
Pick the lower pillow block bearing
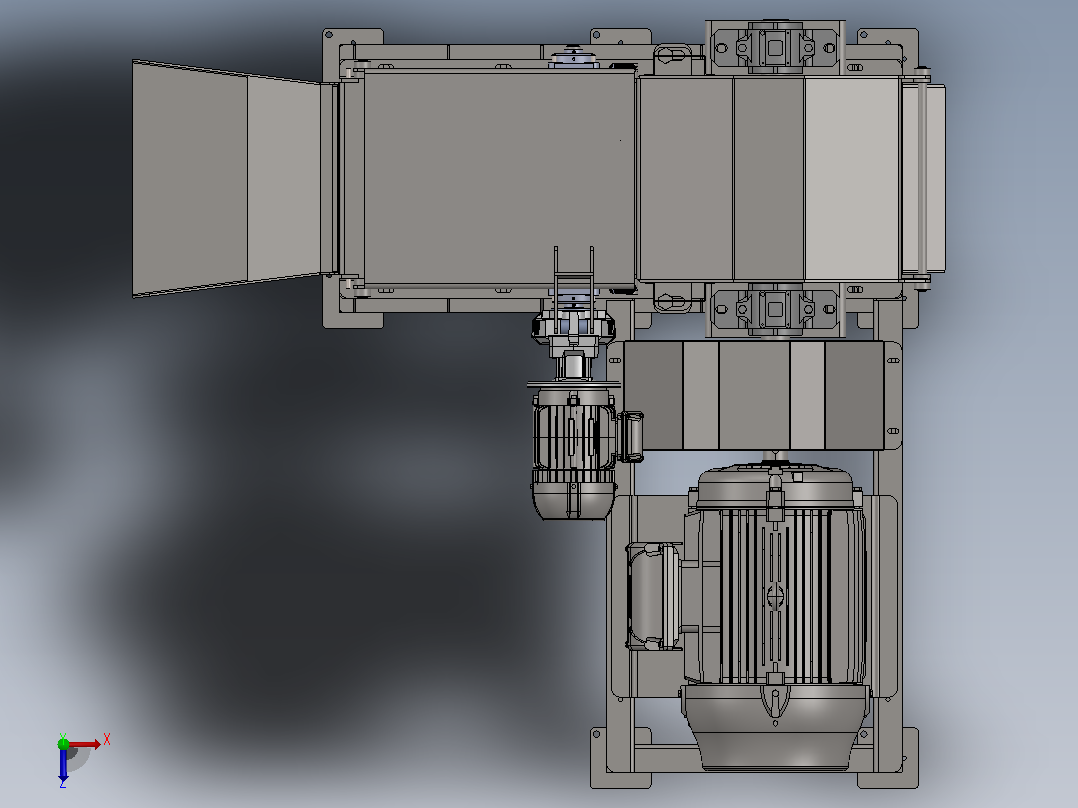pyautogui.click(x=775, y=309)
